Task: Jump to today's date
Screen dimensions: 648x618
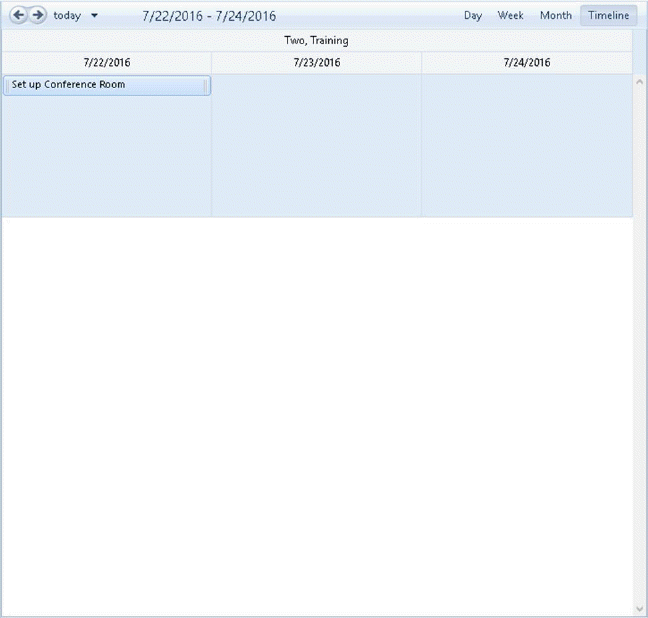Action: [67, 16]
